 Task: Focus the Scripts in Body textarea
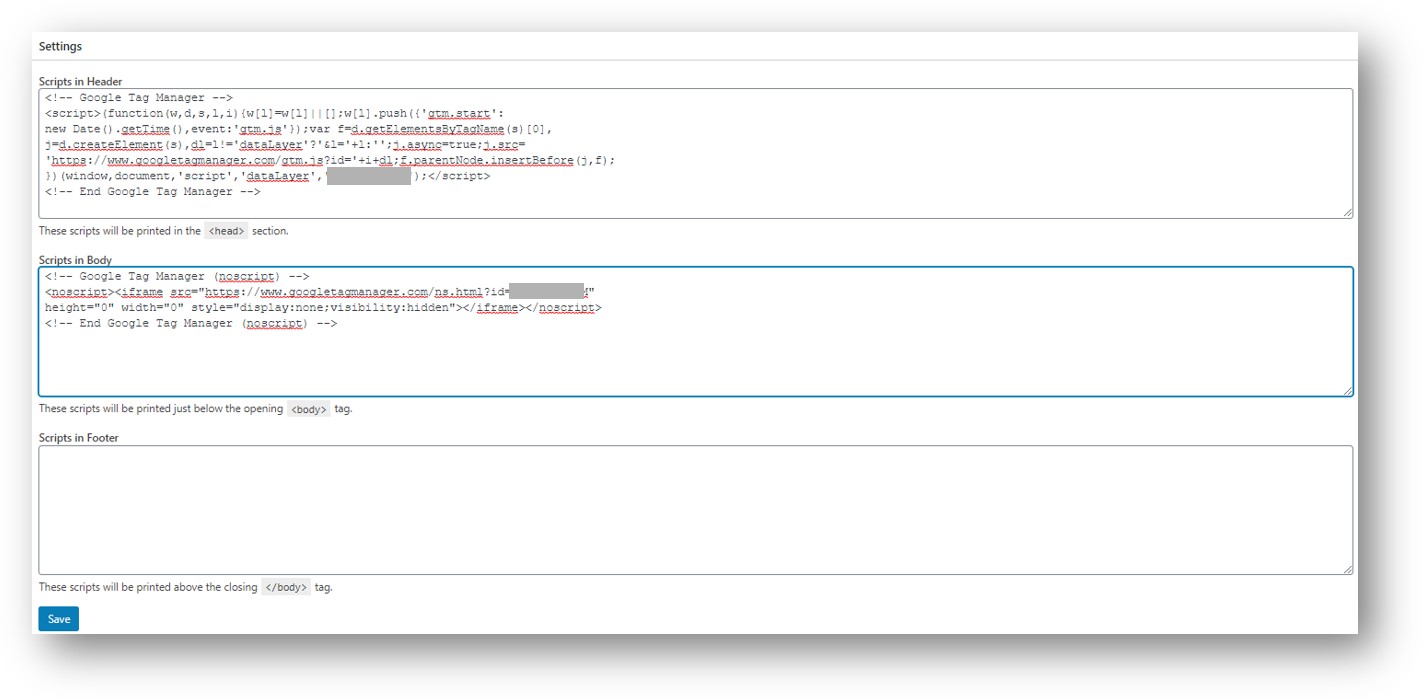point(695,331)
